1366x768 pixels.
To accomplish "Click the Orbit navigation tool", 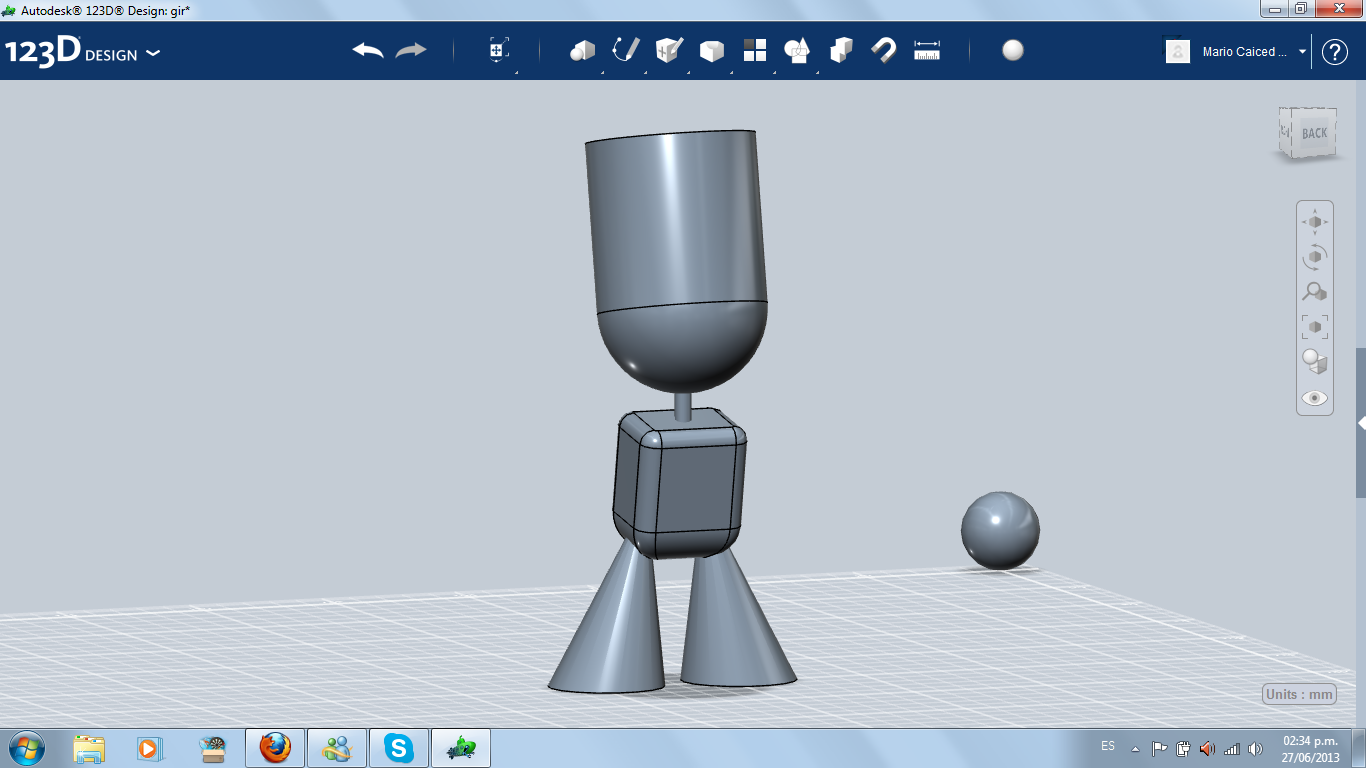I will [x=1315, y=257].
